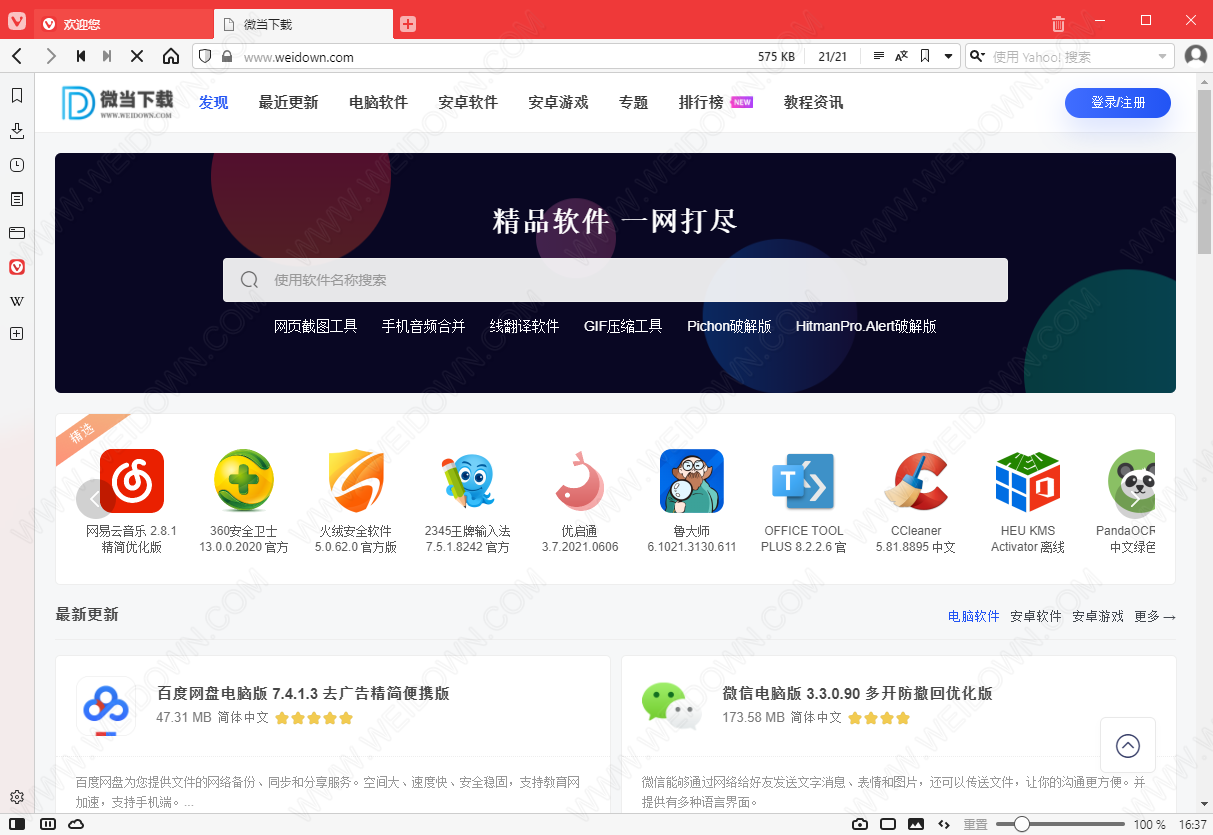
Task: Open a new tab with plus button
Action: (x=408, y=24)
